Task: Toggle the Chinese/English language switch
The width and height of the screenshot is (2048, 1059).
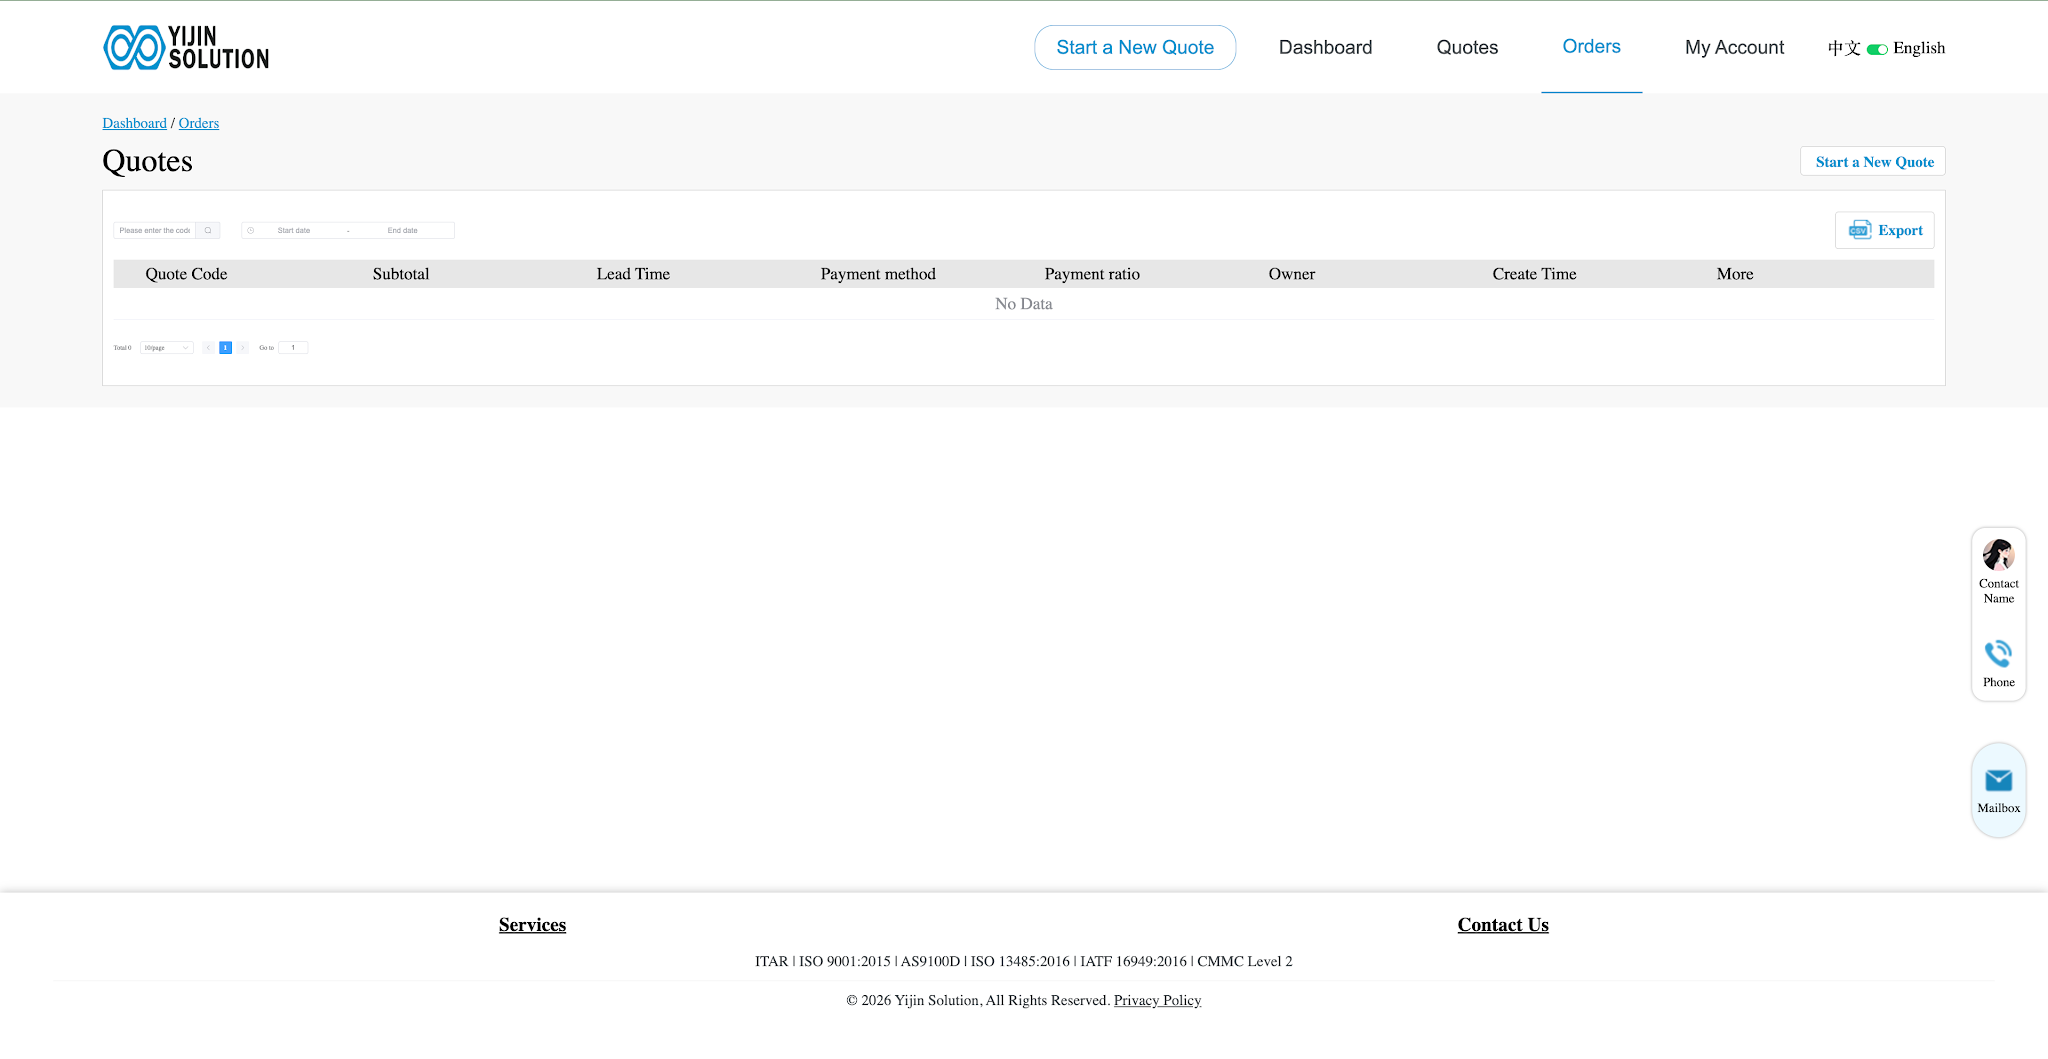Action: [x=1877, y=49]
